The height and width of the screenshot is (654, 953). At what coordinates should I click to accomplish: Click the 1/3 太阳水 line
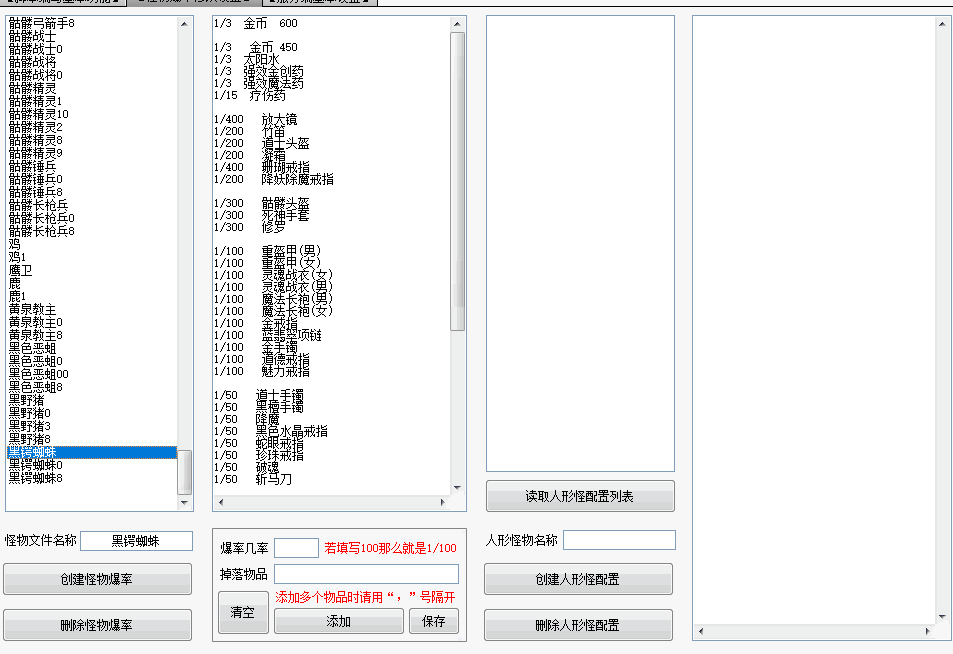[246, 59]
